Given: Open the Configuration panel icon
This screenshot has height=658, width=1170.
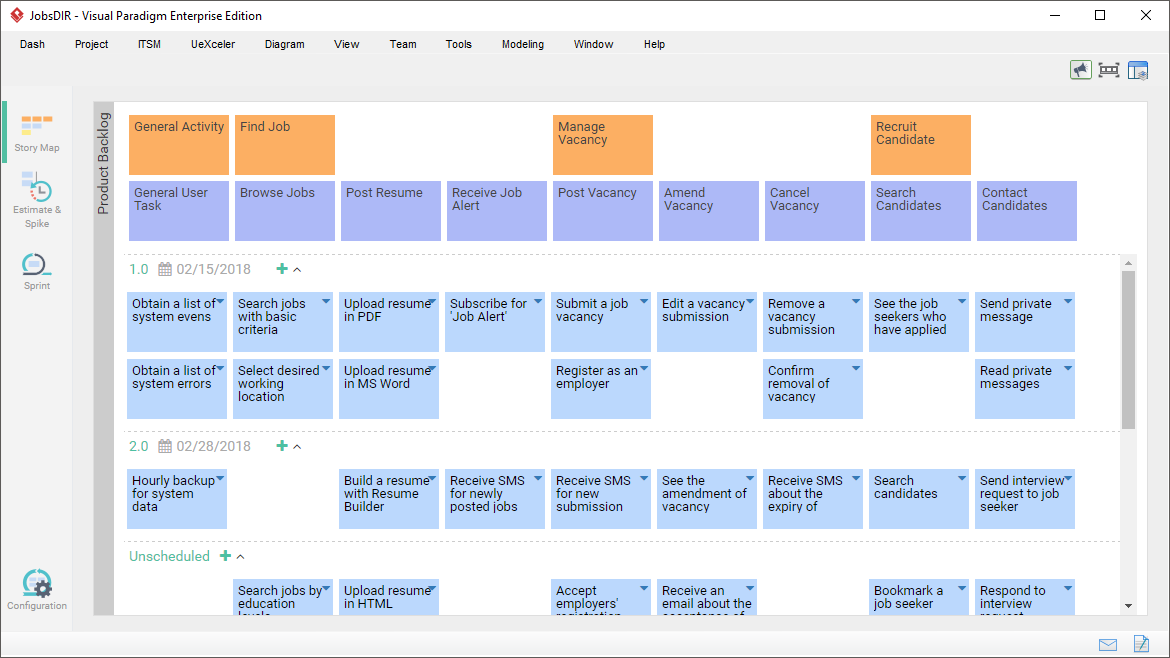Looking at the screenshot, I should pos(36,583).
